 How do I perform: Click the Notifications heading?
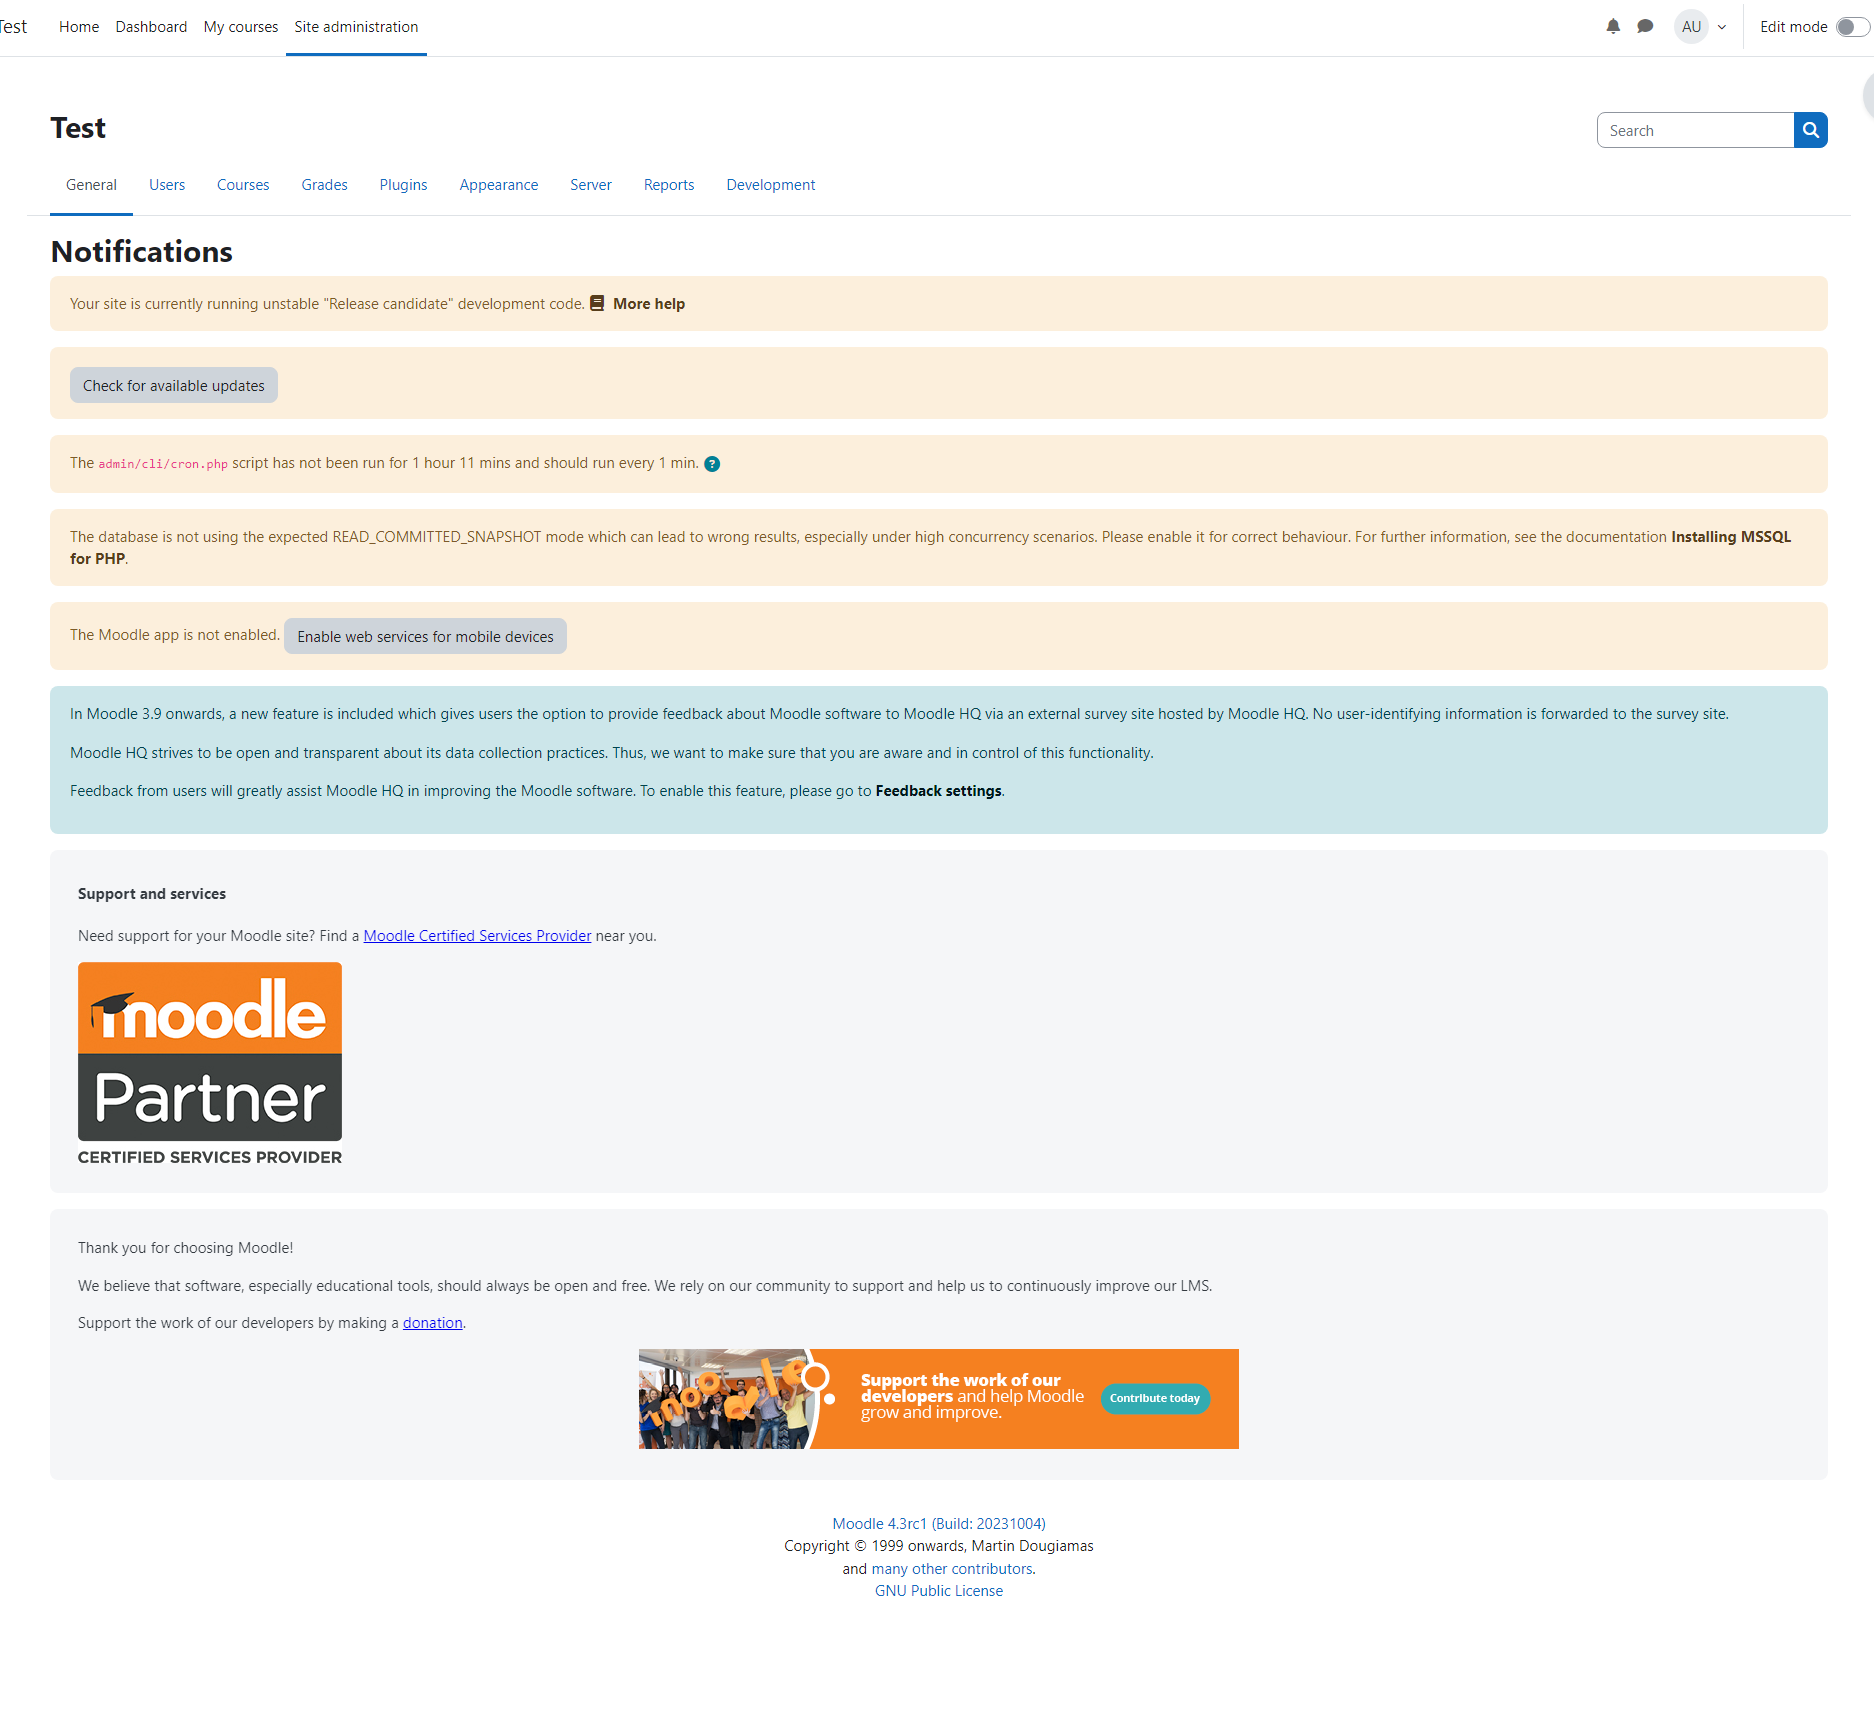(142, 252)
